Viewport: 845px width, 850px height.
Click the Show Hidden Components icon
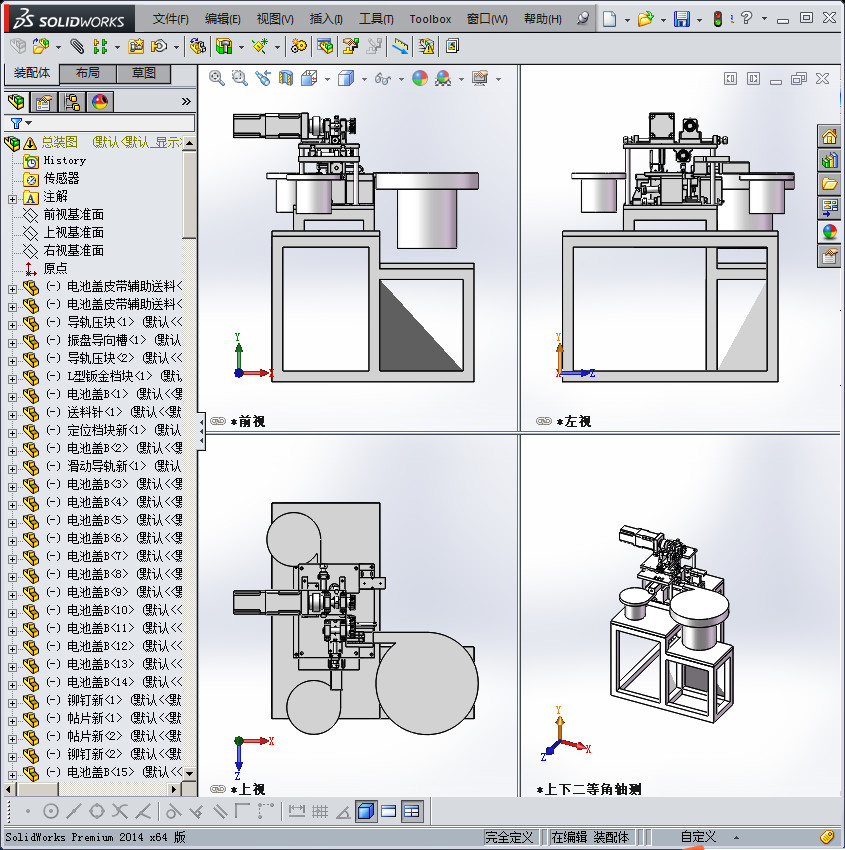pos(198,47)
